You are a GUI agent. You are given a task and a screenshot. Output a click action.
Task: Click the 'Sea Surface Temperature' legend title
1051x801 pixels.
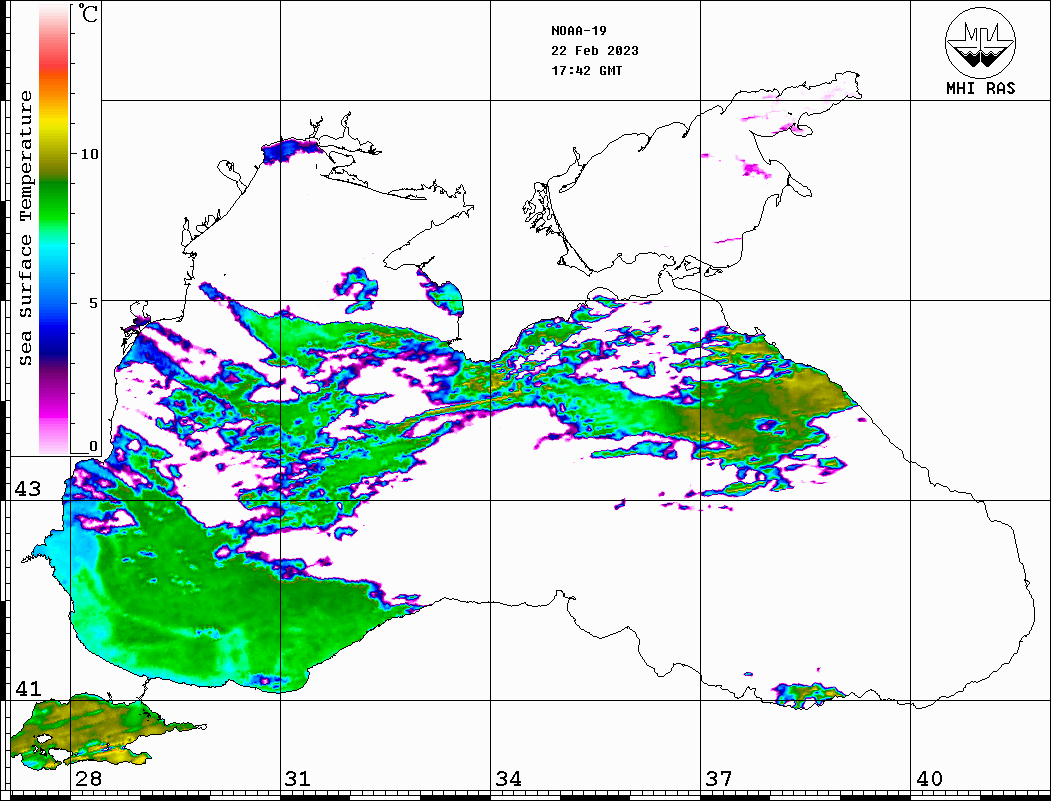[x=25, y=228]
